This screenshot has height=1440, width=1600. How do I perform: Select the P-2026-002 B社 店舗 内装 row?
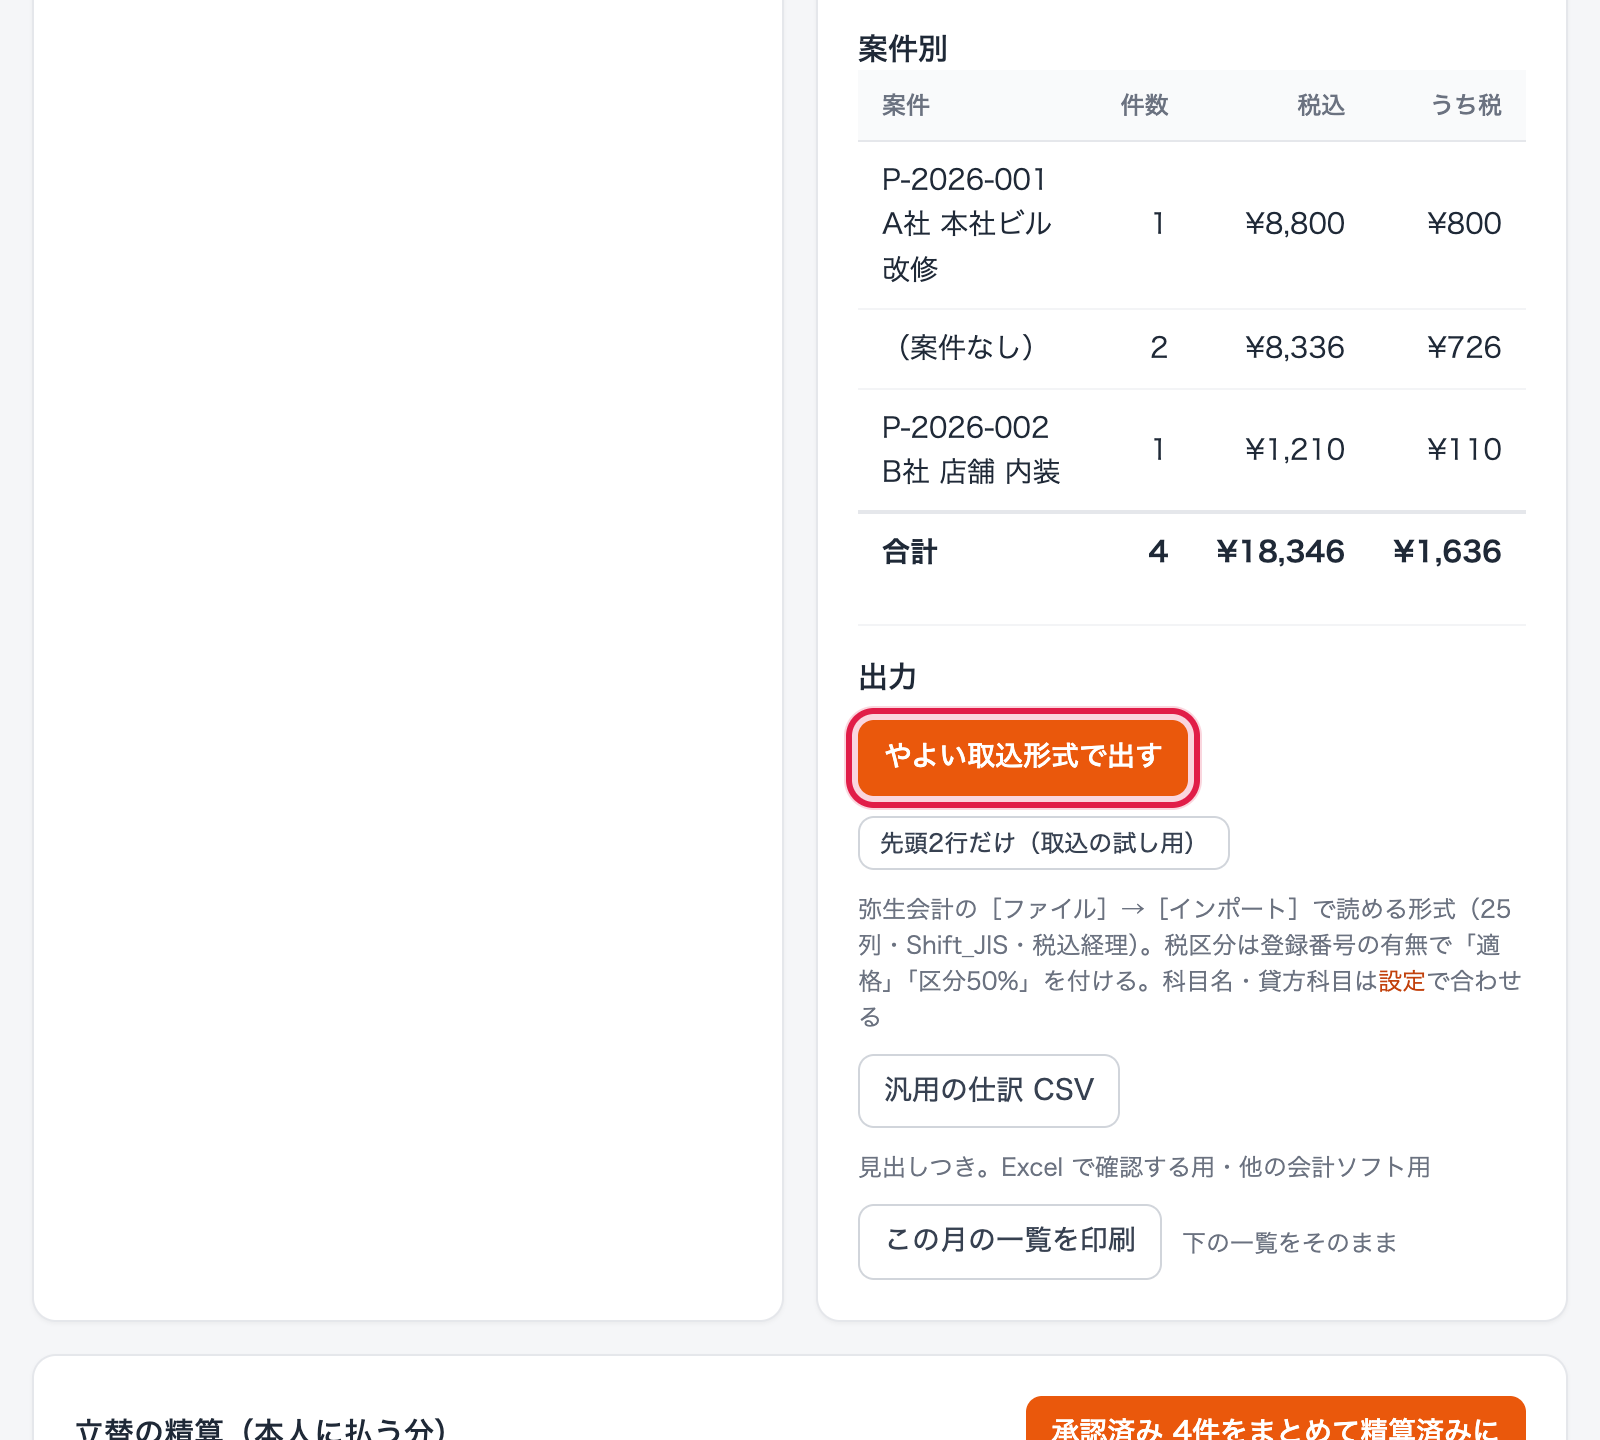click(x=1191, y=450)
